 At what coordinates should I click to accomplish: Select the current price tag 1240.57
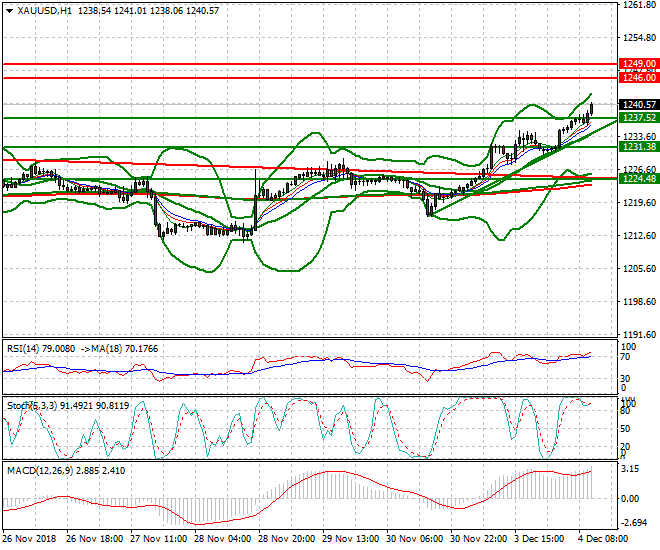(637, 104)
